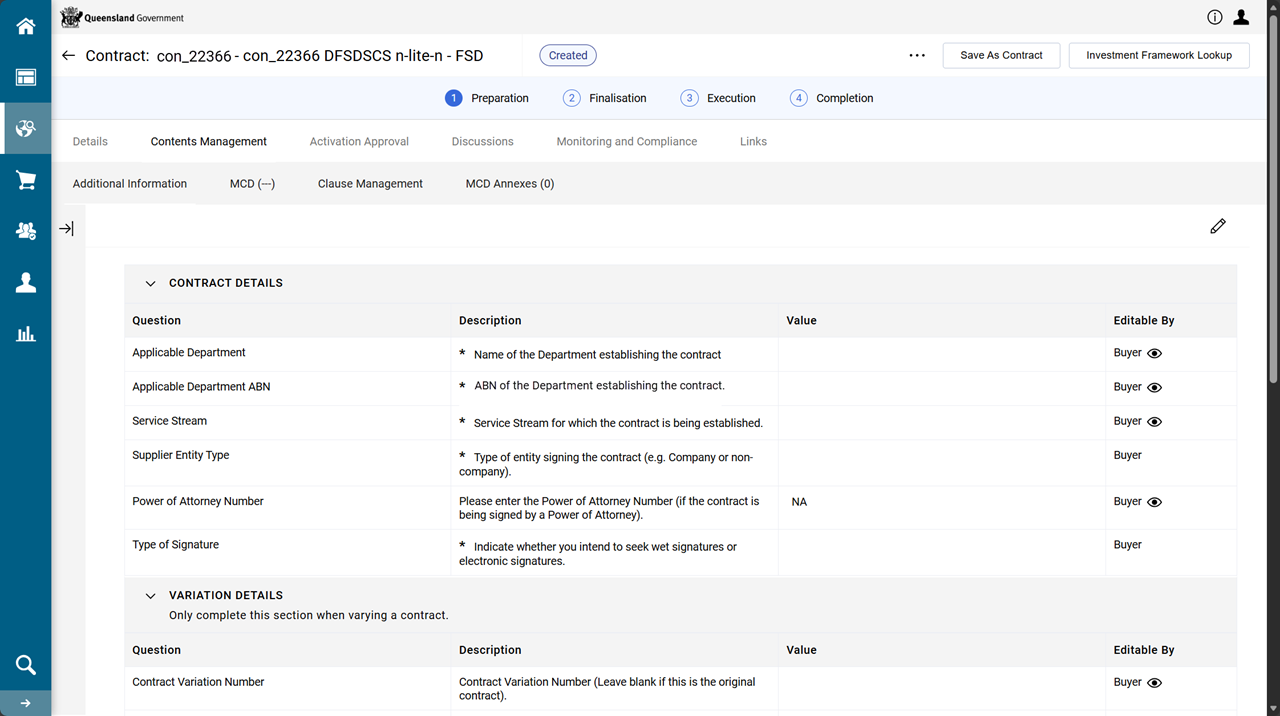Viewport: 1280px width, 716px height.
Task: Collapse the Contract Details section
Action: (x=151, y=284)
